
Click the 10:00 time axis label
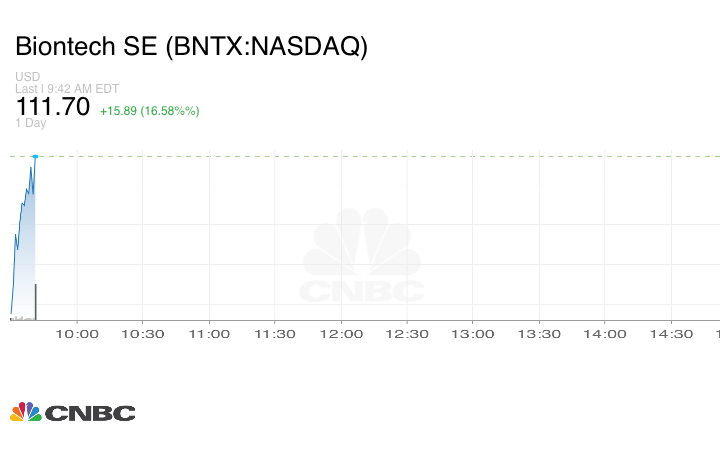[x=76, y=334]
